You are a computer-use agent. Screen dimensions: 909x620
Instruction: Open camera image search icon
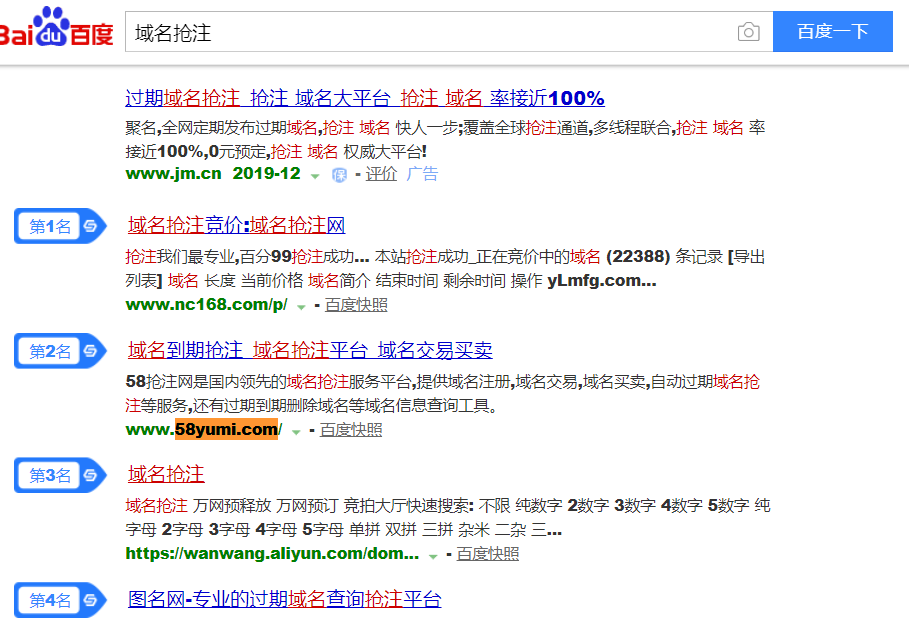click(748, 32)
